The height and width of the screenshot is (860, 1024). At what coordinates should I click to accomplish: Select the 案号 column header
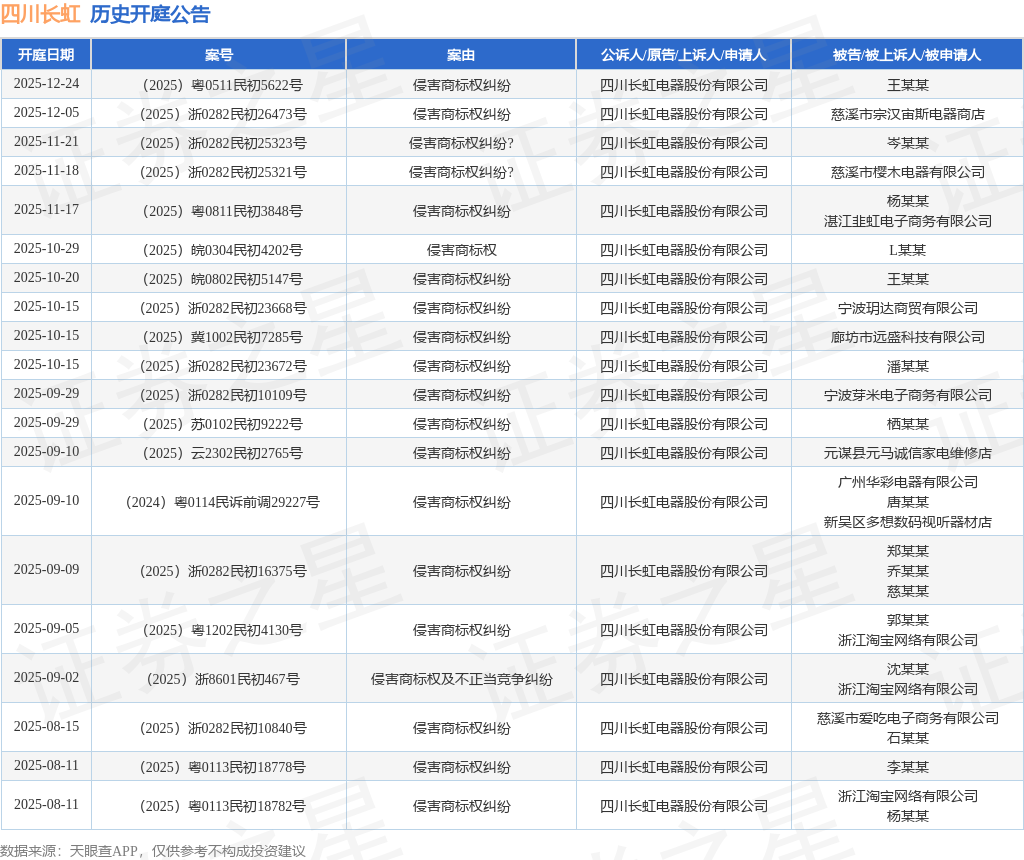point(219,55)
